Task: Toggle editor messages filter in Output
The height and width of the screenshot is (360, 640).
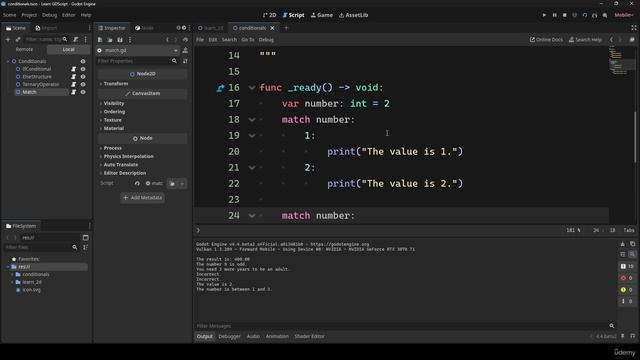Action: pyautogui.click(x=627, y=301)
